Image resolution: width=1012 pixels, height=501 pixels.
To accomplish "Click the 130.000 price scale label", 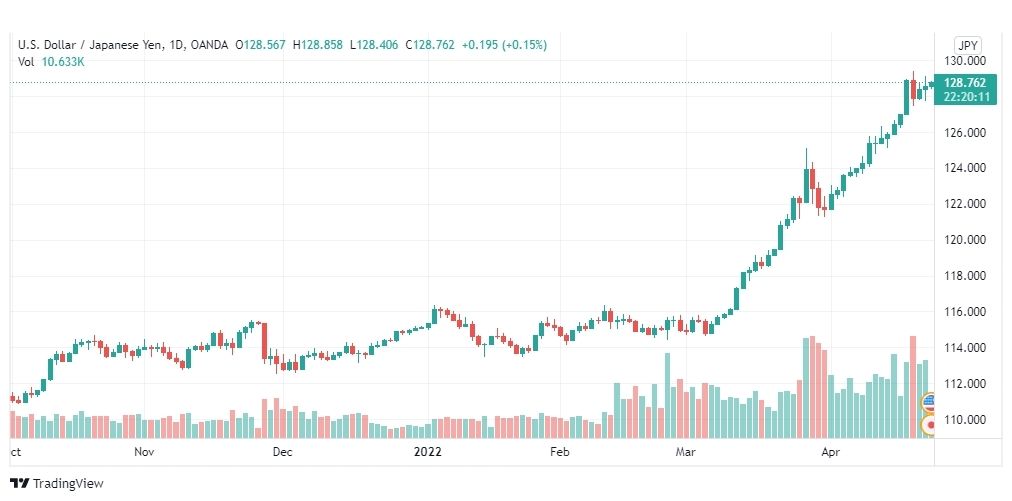I will tap(964, 61).
